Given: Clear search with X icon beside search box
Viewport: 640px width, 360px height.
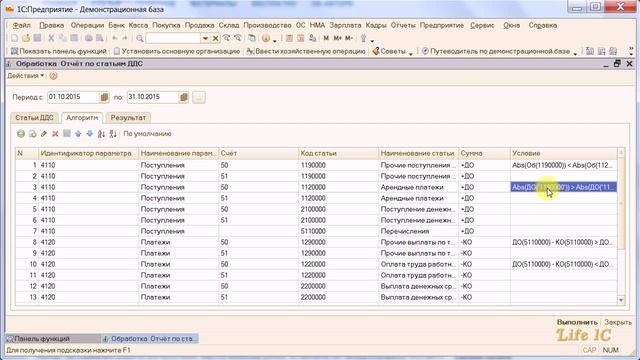Looking at the screenshot, I should pyautogui.click(x=216, y=38).
